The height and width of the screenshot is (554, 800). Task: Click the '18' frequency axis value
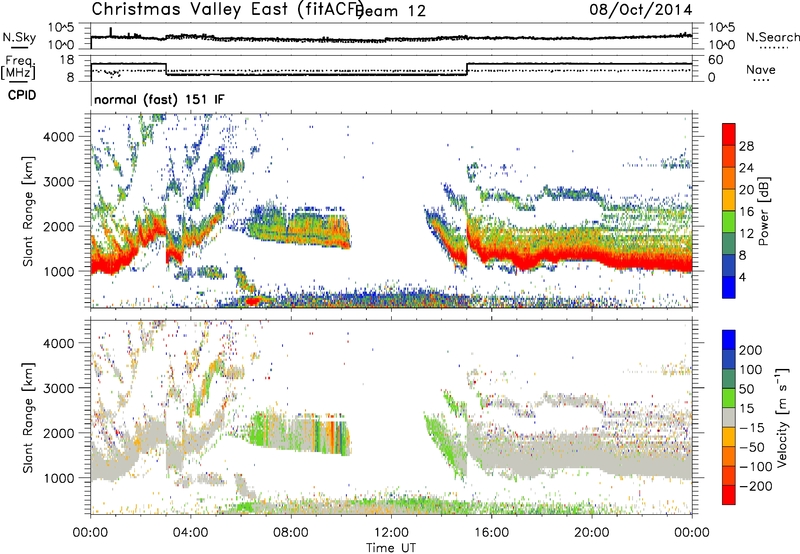[x=67, y=60]
